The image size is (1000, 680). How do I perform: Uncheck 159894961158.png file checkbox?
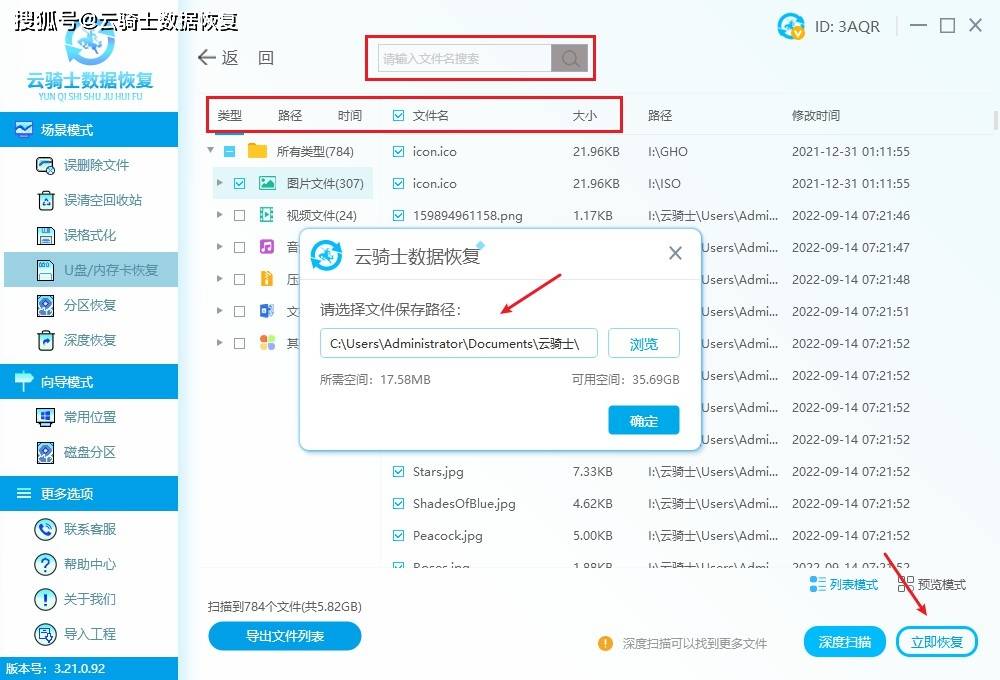click(399, 216)
